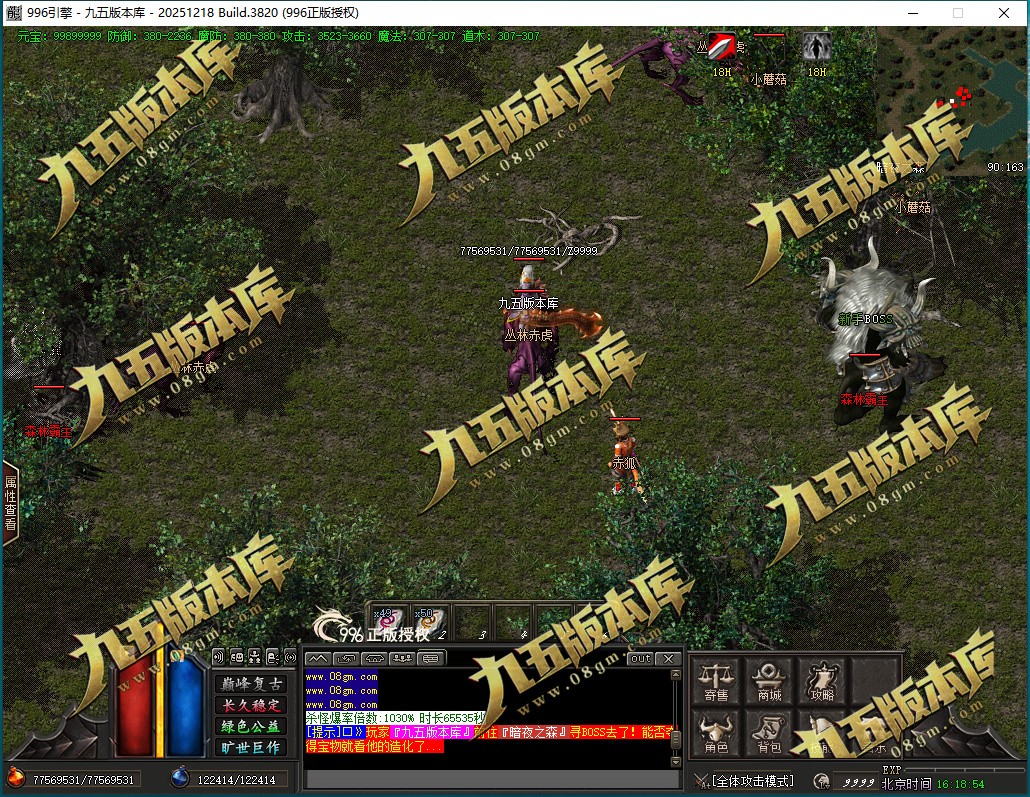Click the 小蘑菇 label between buff icons
Screen dimensions: 1030x797
point(769,79)
